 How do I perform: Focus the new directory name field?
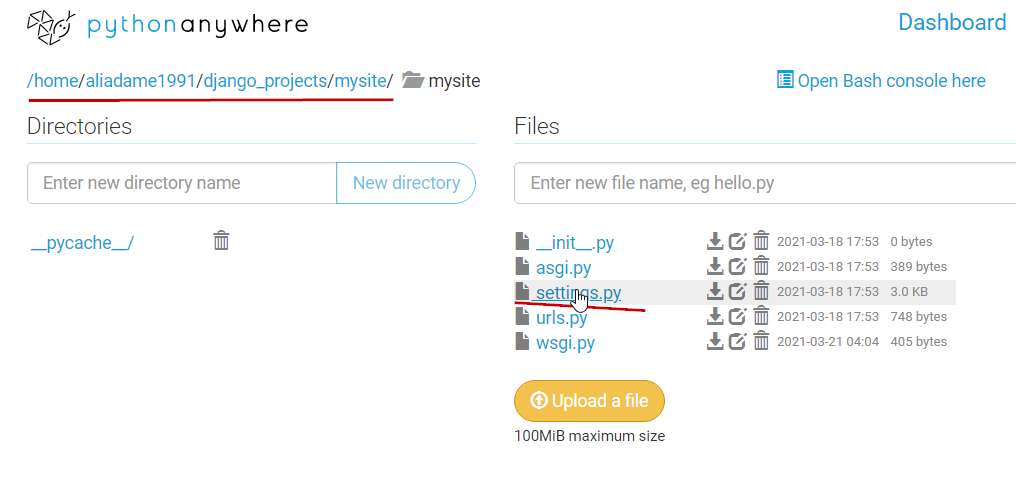pos(182,183)
